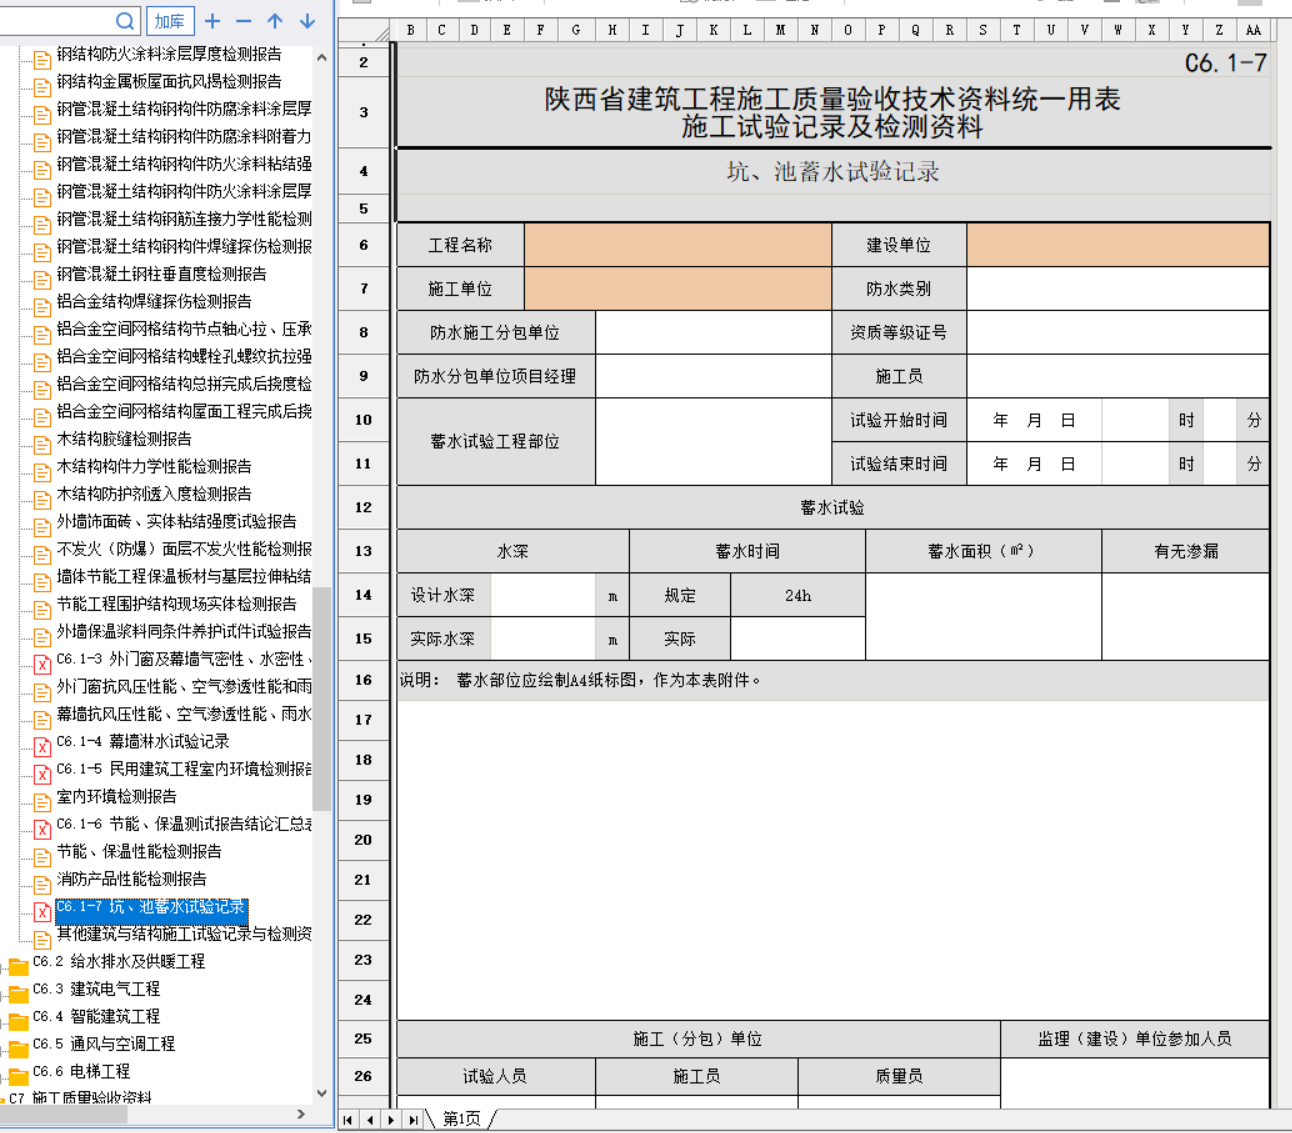Screen dimensions: 1292x1133
Task: Select 室内环境检测报告 tree item
Action: coord(116,796)
